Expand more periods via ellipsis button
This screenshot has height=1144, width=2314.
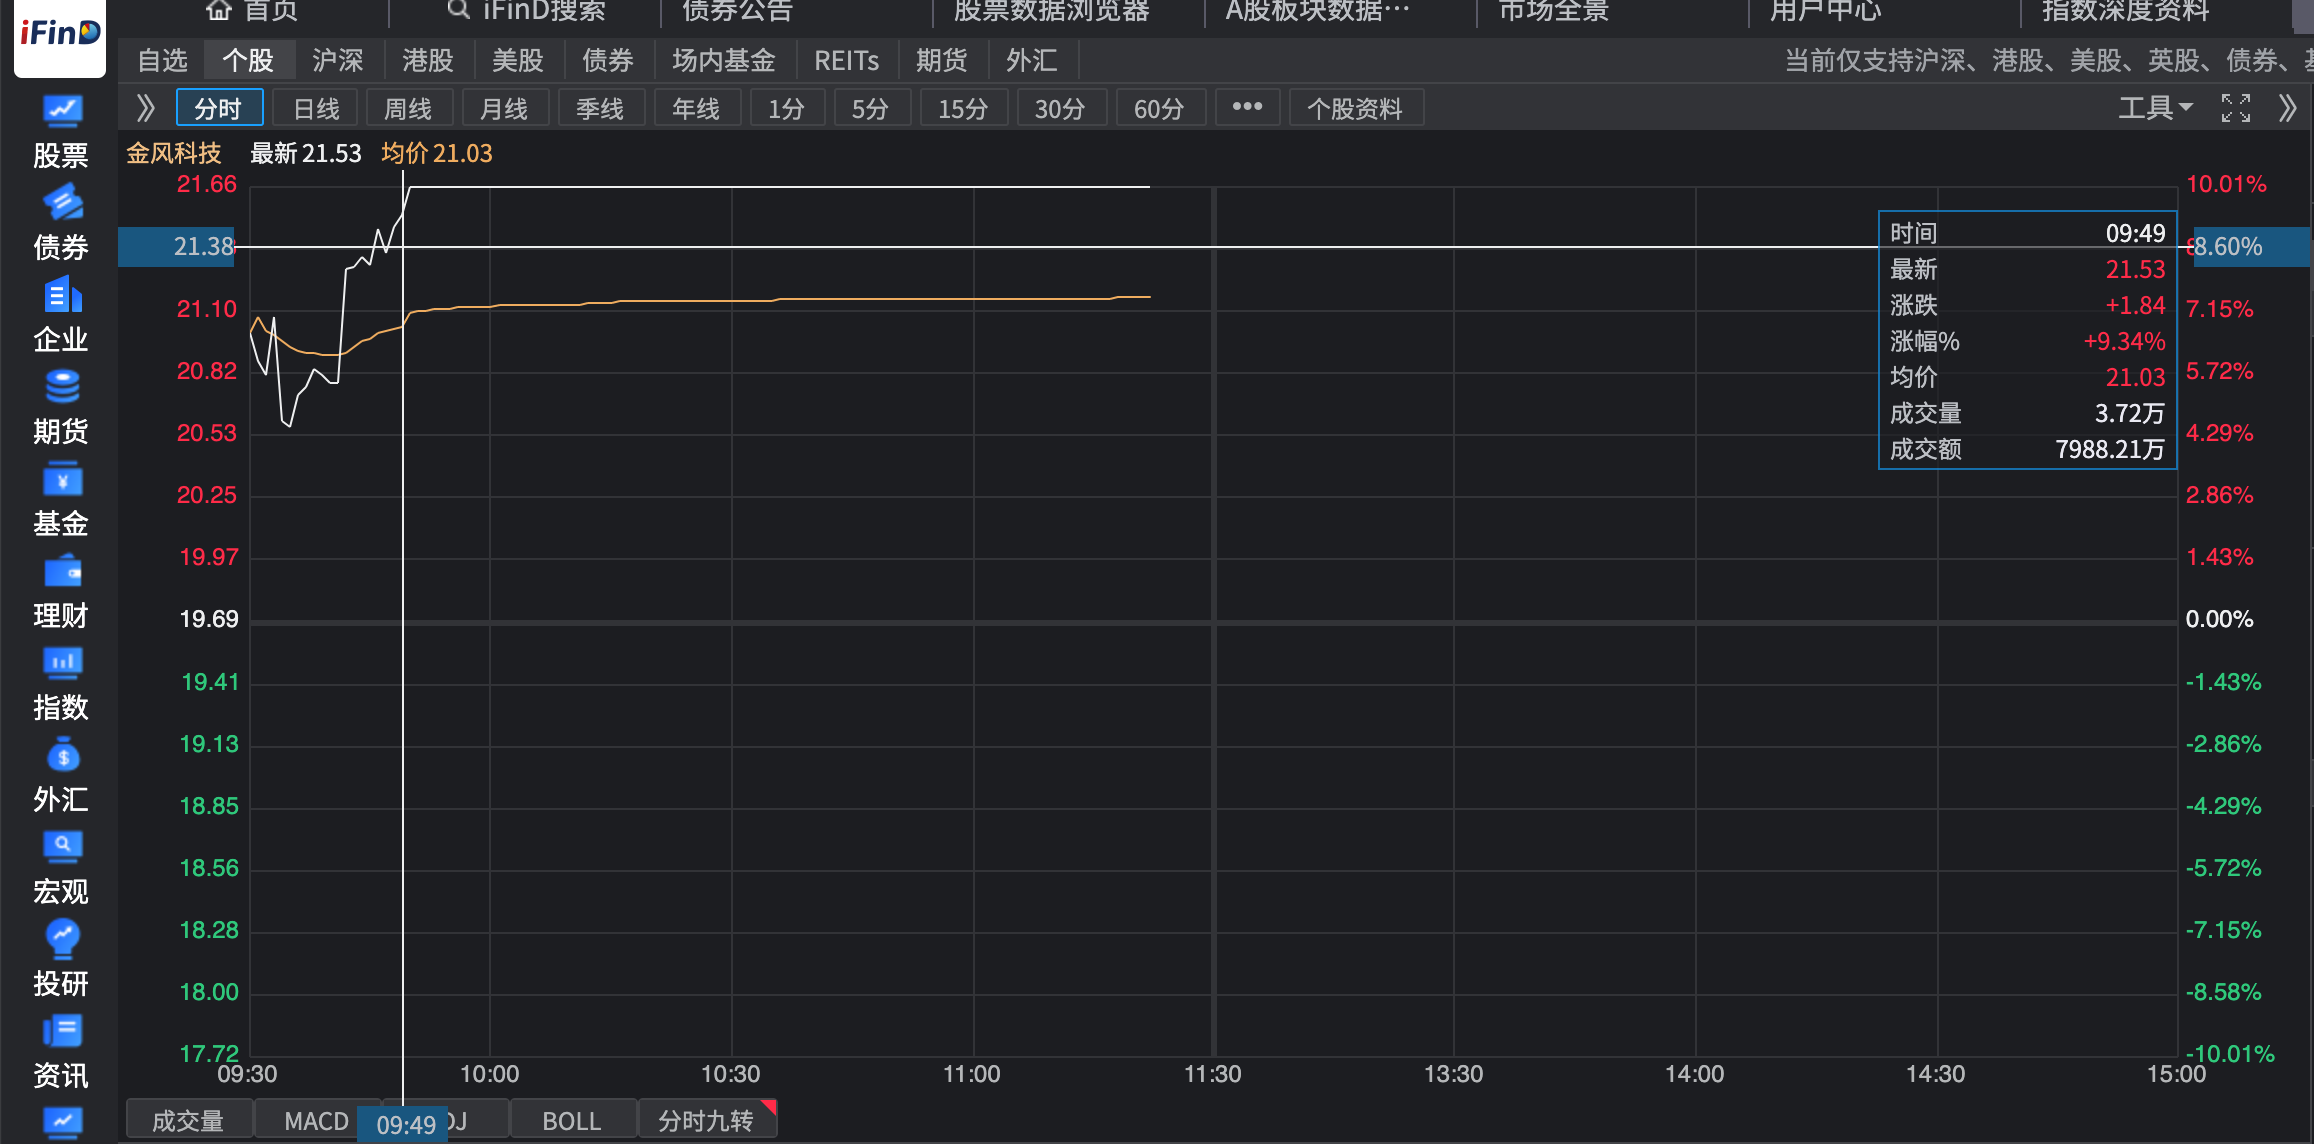1247,108
